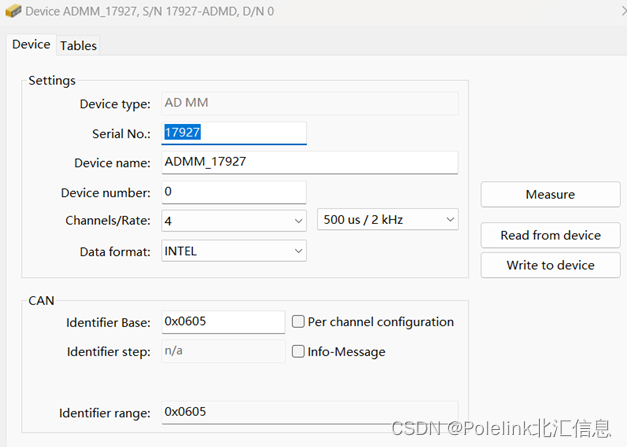Enable Per channel configuration checkbox

point(298,321)
